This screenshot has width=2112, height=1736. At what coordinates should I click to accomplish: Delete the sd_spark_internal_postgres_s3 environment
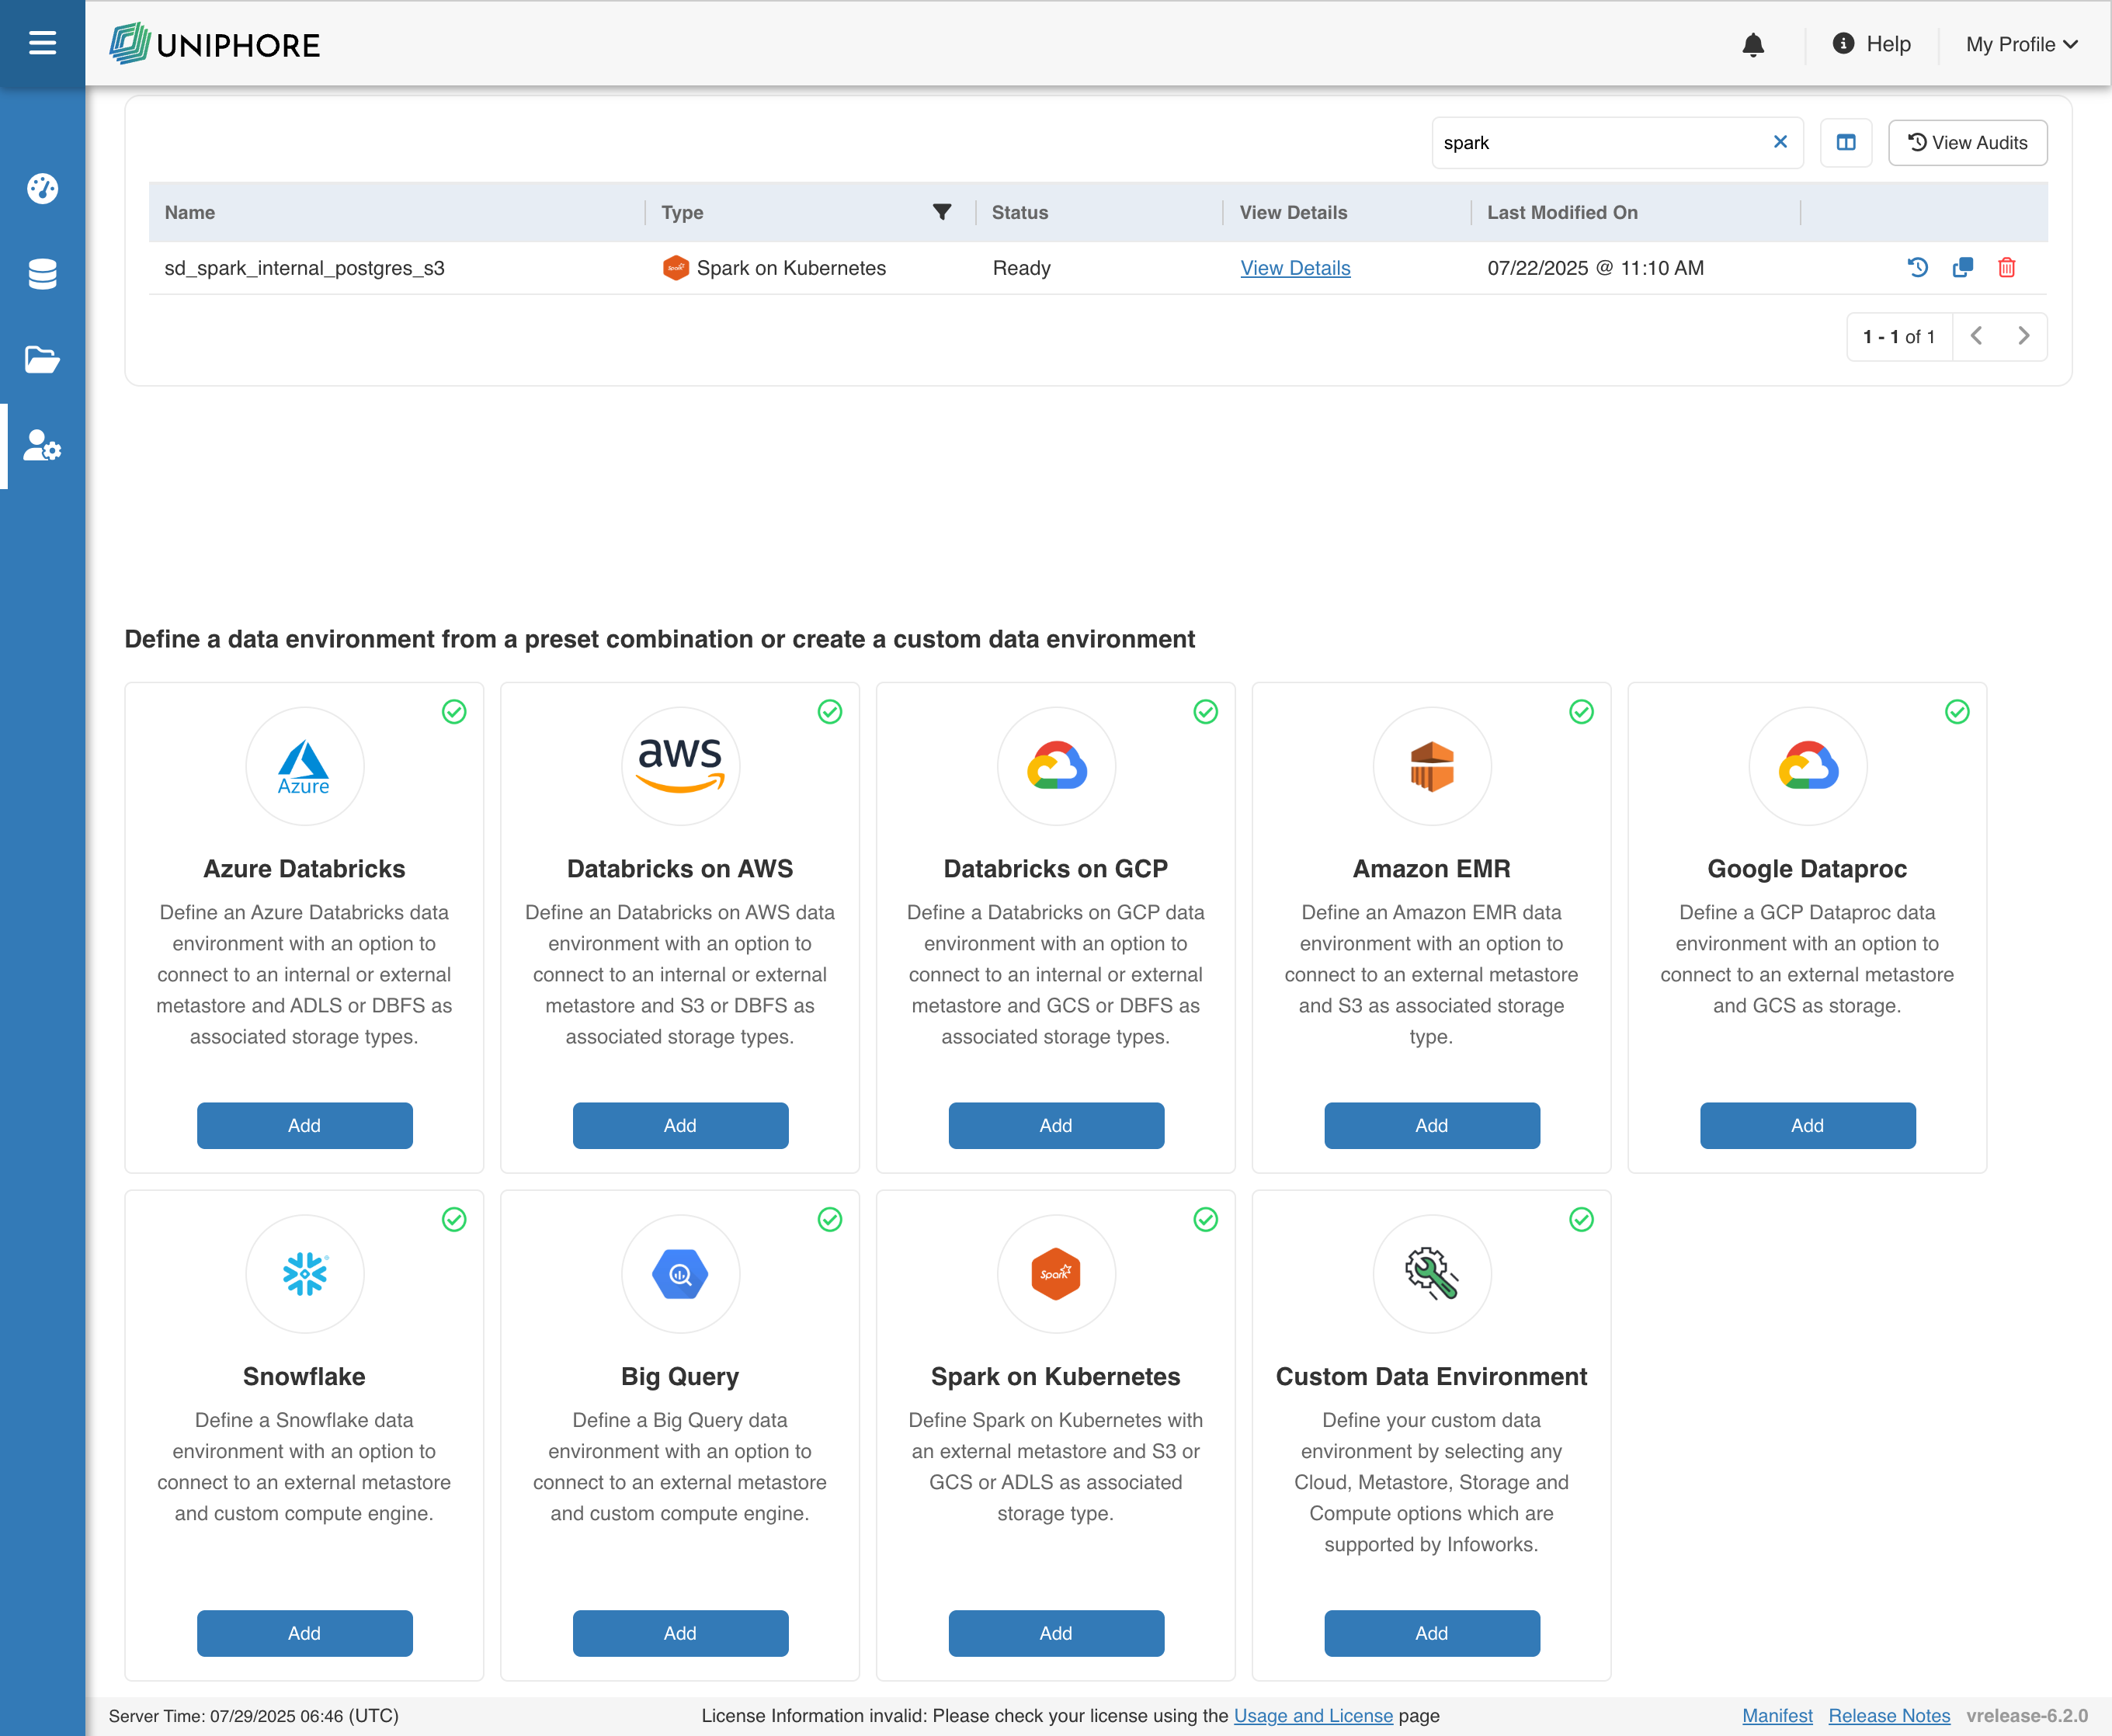(x=2006, y=267)
